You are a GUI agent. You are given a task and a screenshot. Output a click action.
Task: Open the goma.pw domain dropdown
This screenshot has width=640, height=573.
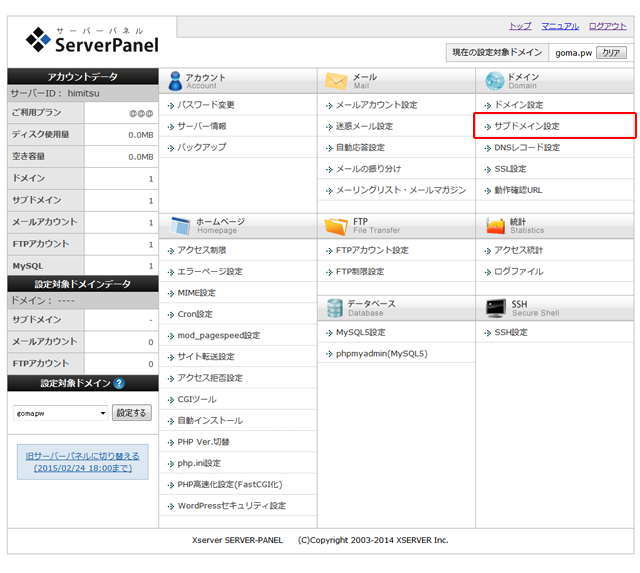pyautogui.click(x=61, y=413)
